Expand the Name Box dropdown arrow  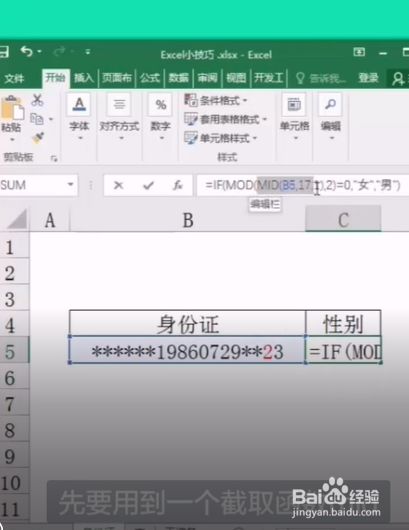pyautogui.click(x=71, y=185)
